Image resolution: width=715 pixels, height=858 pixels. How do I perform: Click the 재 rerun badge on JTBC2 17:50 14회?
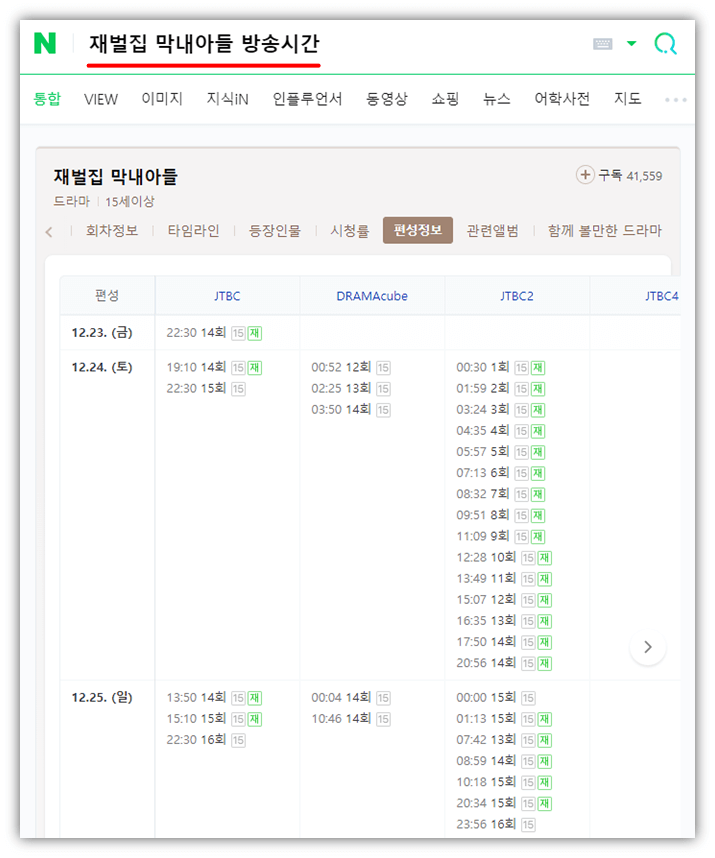click(544, 642)
